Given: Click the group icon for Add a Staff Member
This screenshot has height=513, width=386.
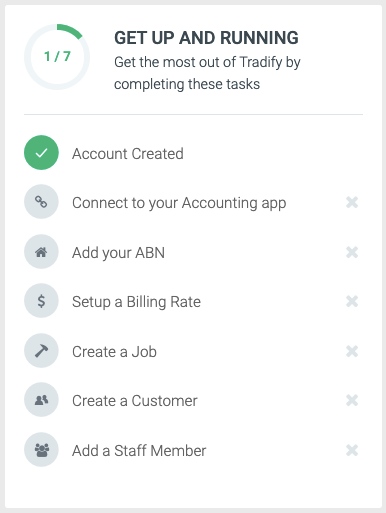Looking at the screenshot, I should click(x=41, y=450).
